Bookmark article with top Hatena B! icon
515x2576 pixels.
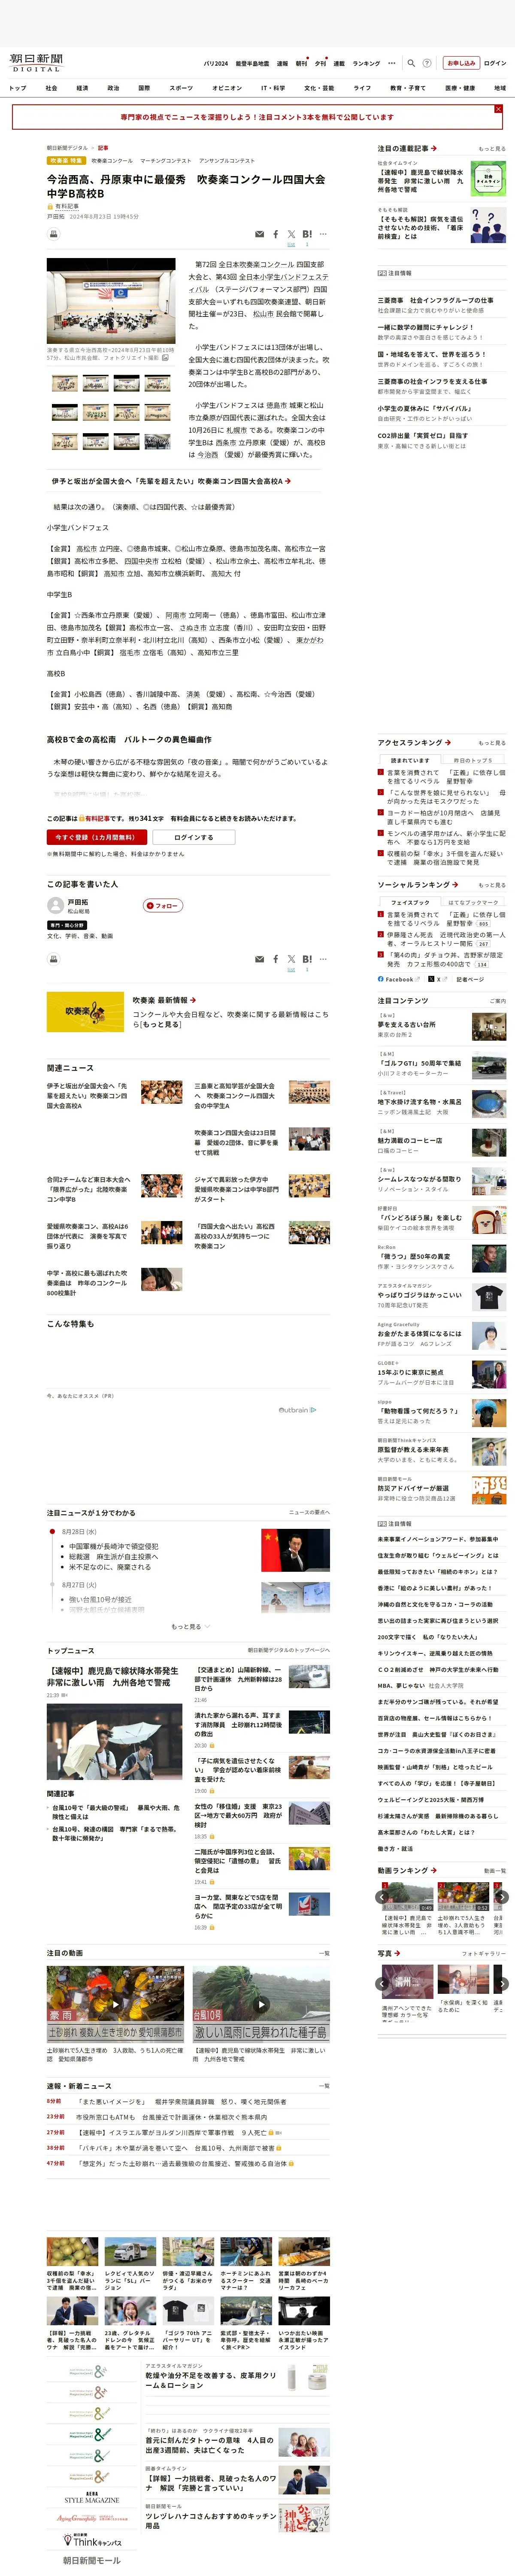coord(307,234)
